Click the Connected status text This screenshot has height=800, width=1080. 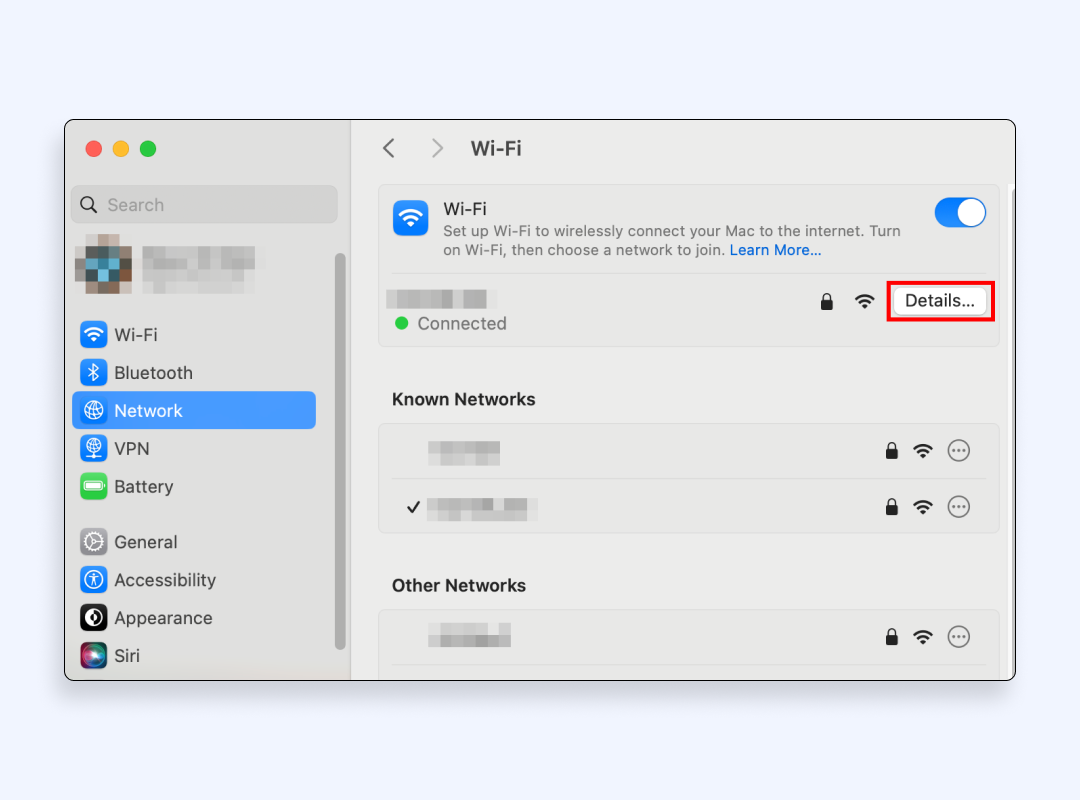click(462, 323)
